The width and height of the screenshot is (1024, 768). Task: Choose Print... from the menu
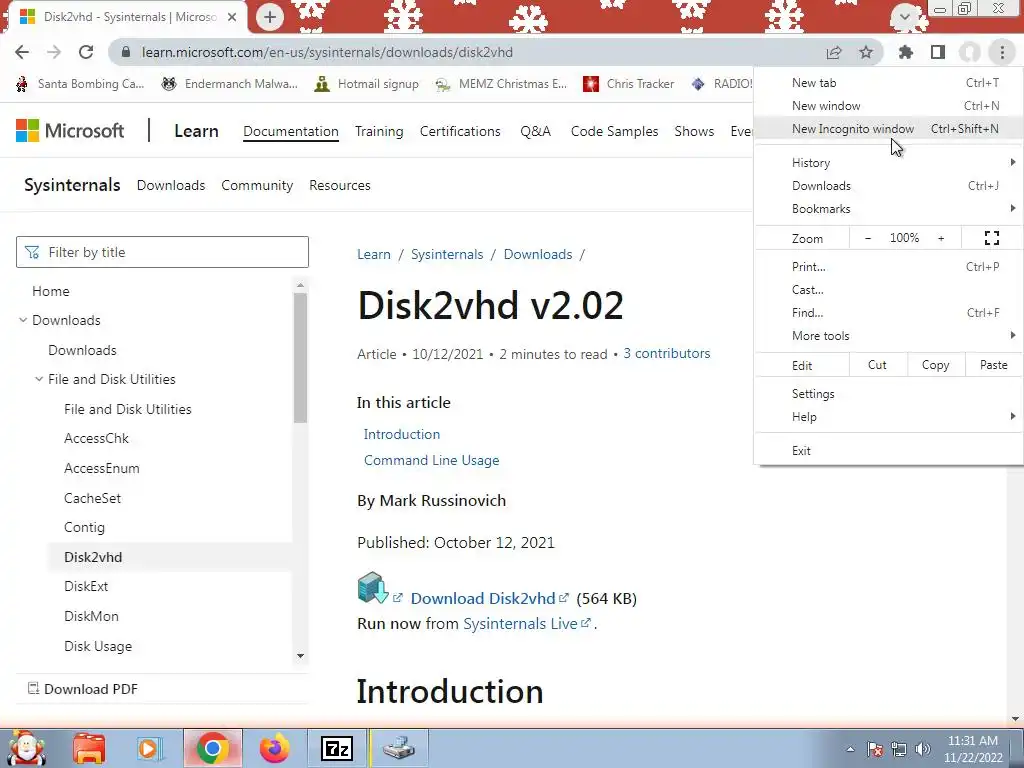(888, 266)
